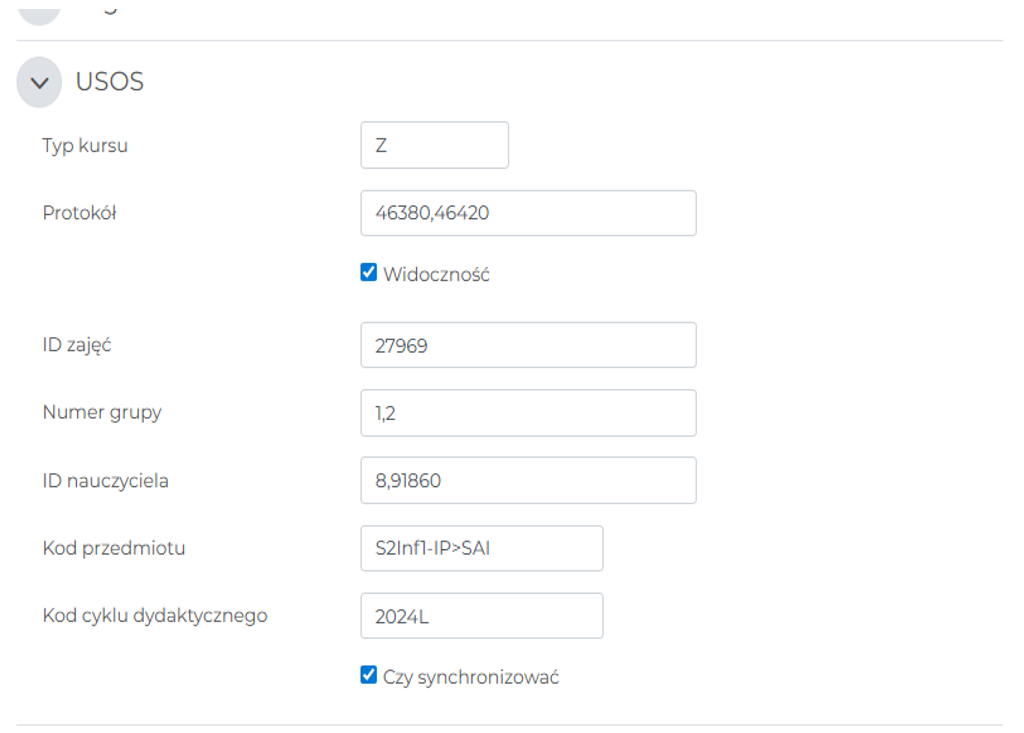Select the ID zajęć input box
1024x733 pixels.
tap(528, 345)
